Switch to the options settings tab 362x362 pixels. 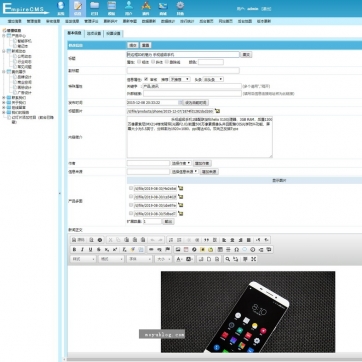[x=94, y=33]
